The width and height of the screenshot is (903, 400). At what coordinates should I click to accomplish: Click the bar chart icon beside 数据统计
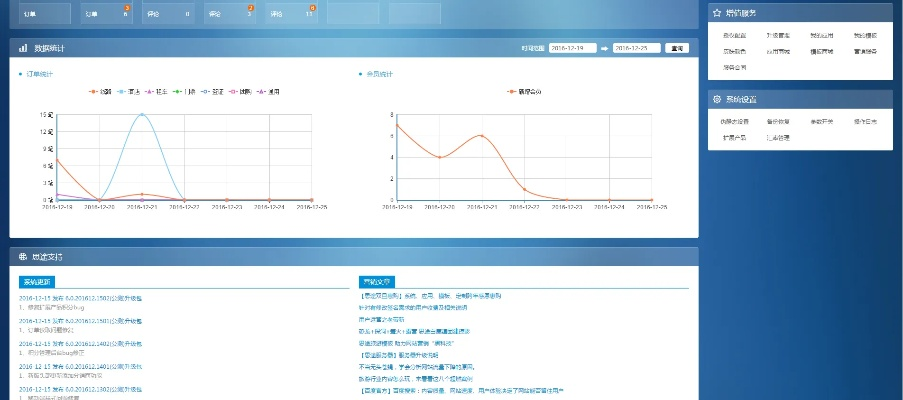tap(22, 47)
